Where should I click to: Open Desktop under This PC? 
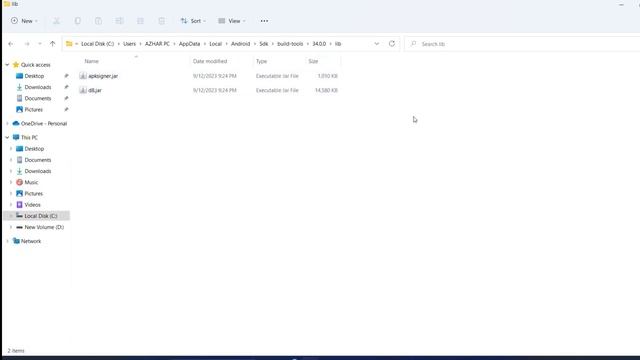coord(34,149)
